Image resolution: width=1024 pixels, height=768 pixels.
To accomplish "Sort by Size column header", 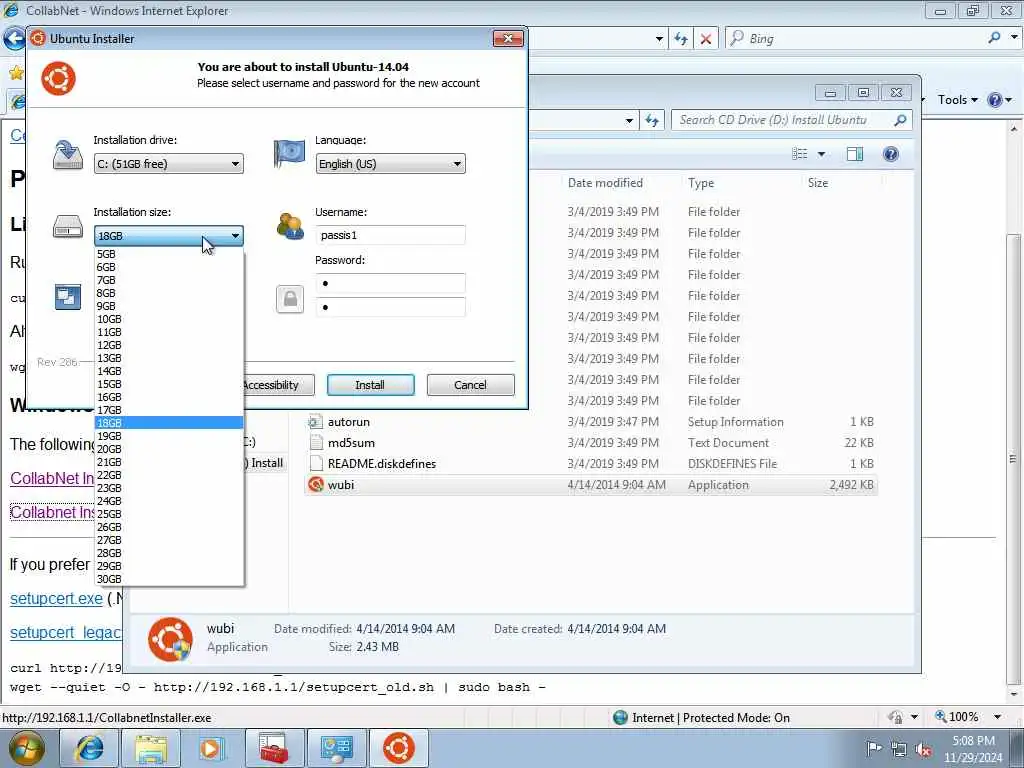I will [x=818, y=183].
